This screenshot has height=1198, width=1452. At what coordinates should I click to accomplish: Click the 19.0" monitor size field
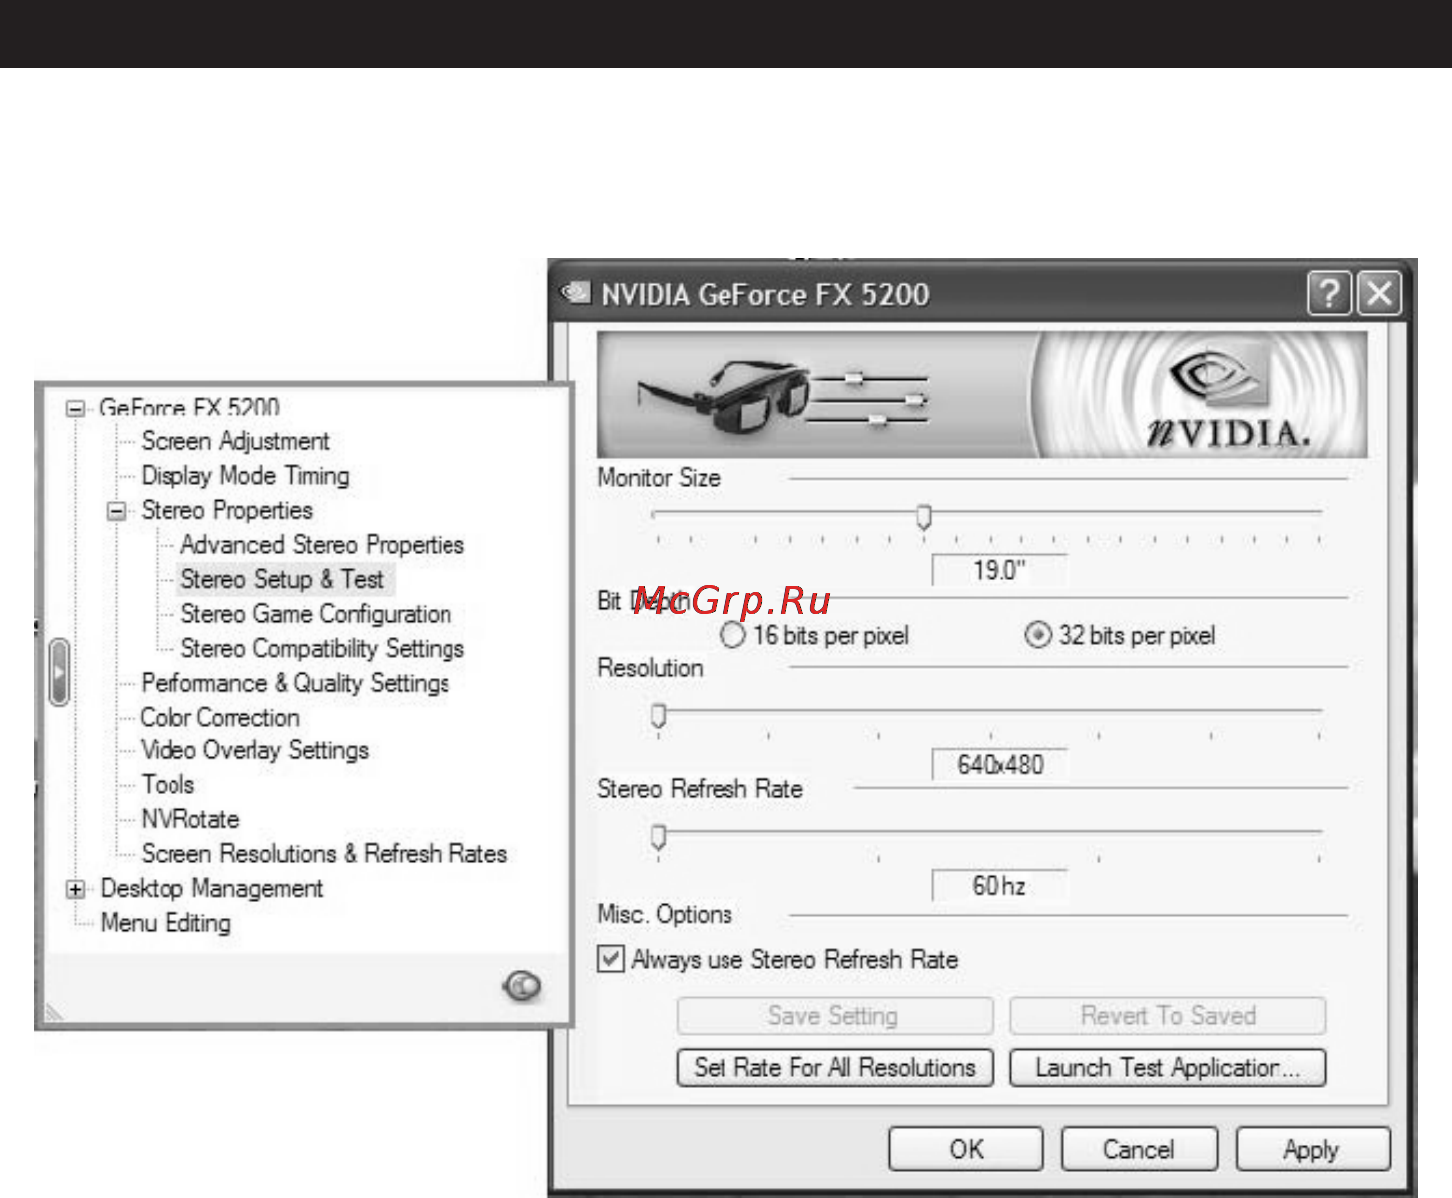point(999,570)
